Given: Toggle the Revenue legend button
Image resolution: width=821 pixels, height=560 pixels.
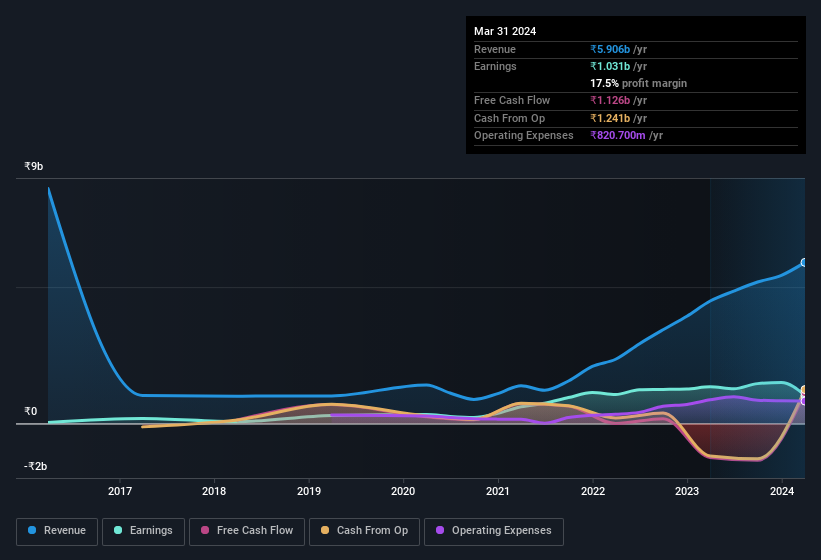Looking at the screenshot, I should click(57, 531).
